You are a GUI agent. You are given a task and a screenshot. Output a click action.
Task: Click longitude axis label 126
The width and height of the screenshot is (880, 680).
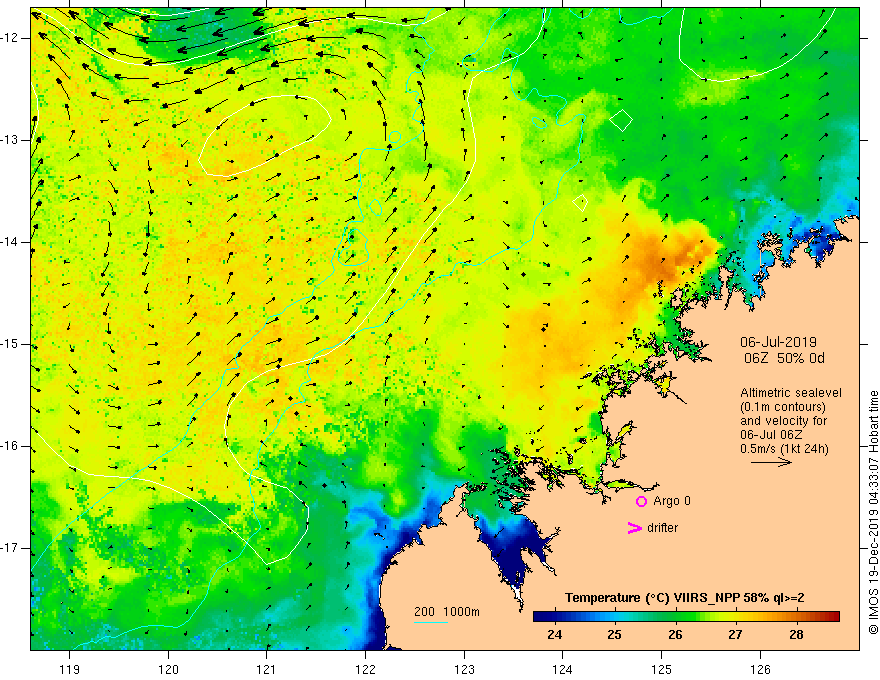[760, 669]
